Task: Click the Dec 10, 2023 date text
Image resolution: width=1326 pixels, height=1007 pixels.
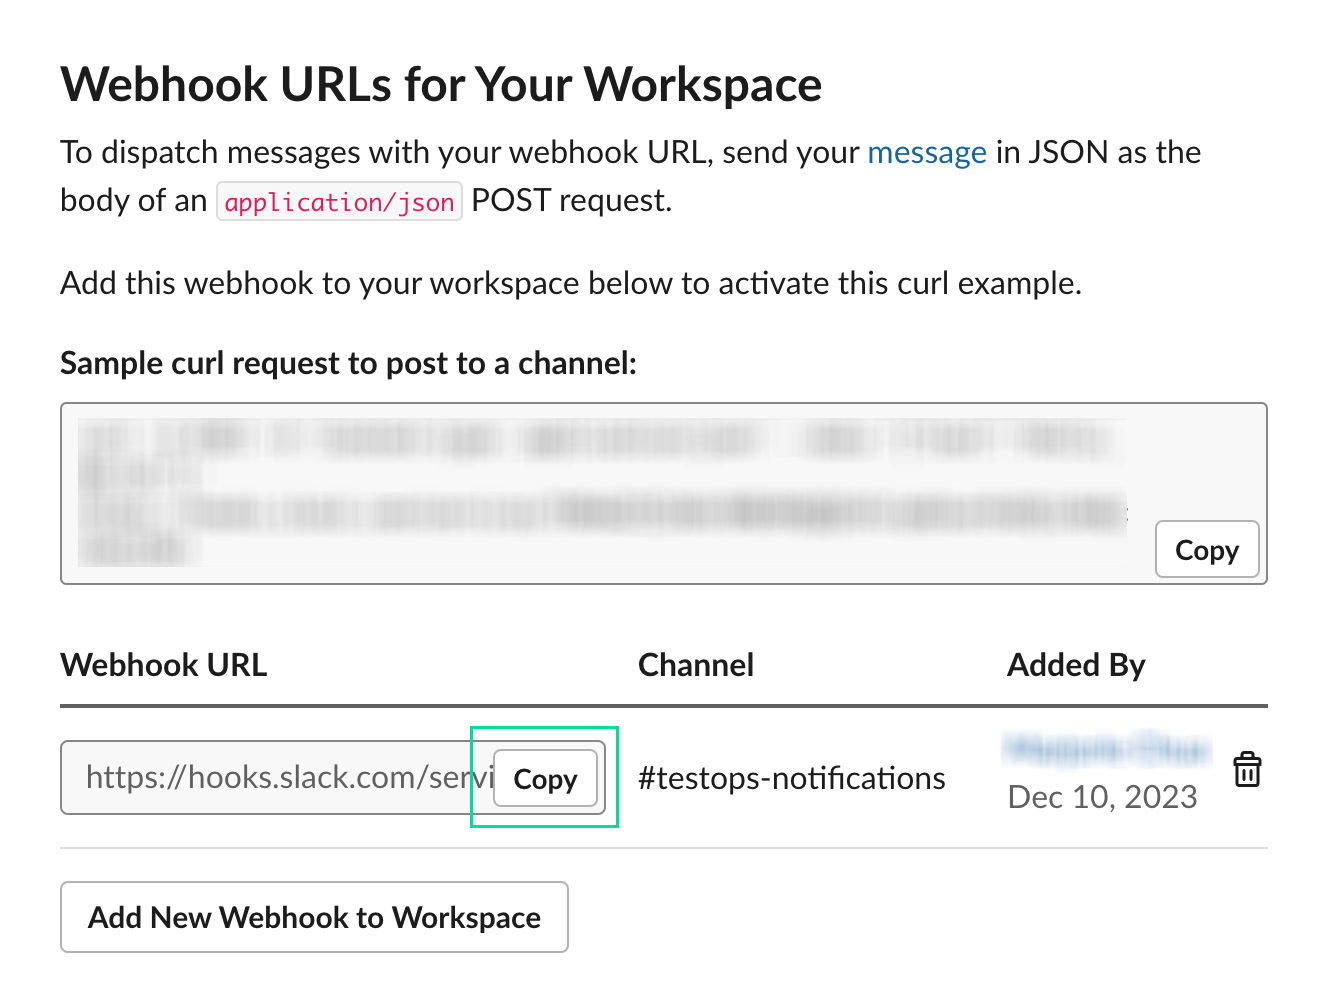Action: 1102,797
